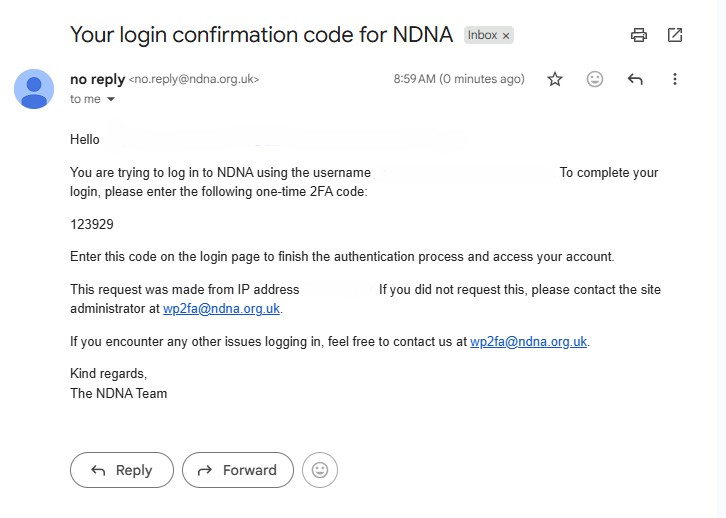Open the three-dot More options menu
The width and height of the screenshot is (726, 518).
(x=675, y=79)
